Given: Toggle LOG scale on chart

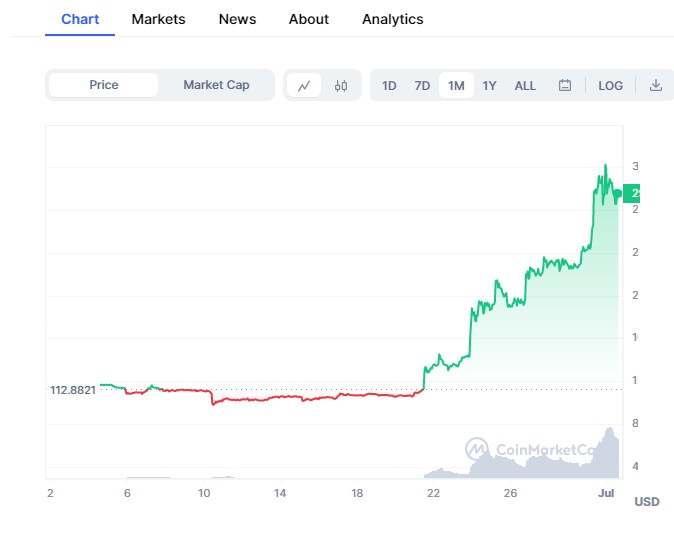Looking at the screenshot, I should click(610, 86).
